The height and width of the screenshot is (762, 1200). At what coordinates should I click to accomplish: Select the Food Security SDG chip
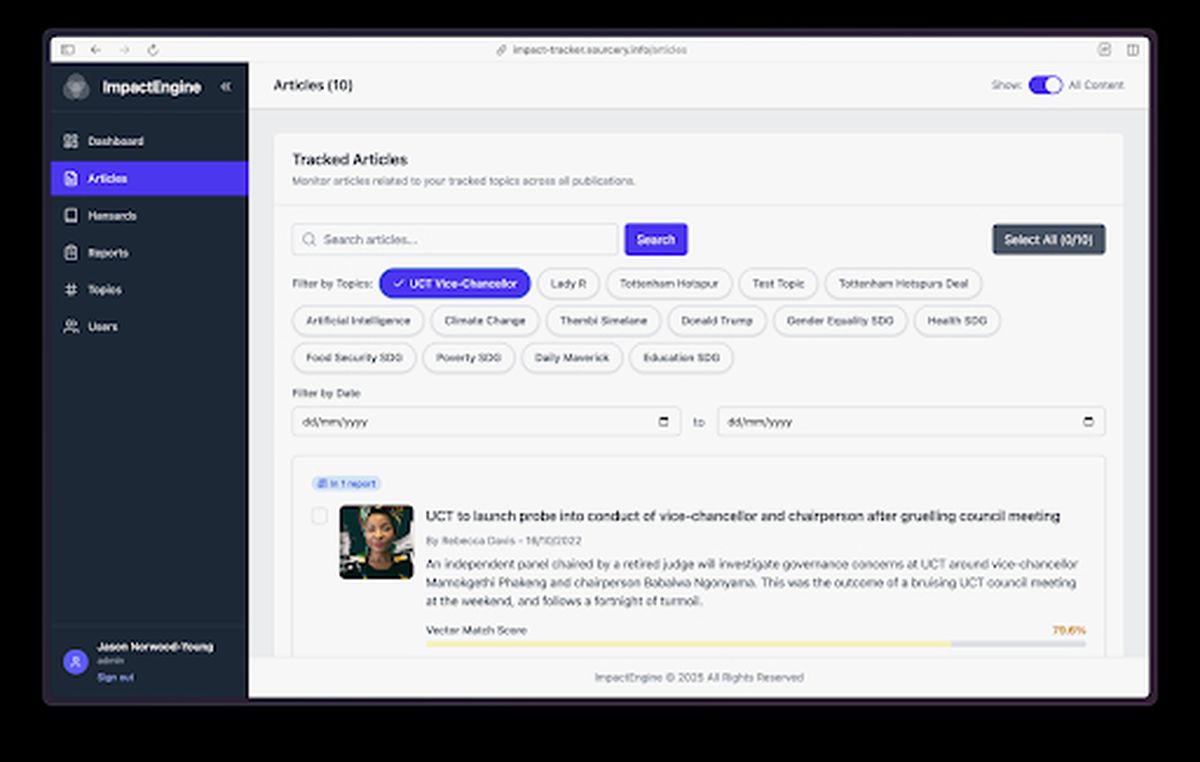click(x=354, y=358)
